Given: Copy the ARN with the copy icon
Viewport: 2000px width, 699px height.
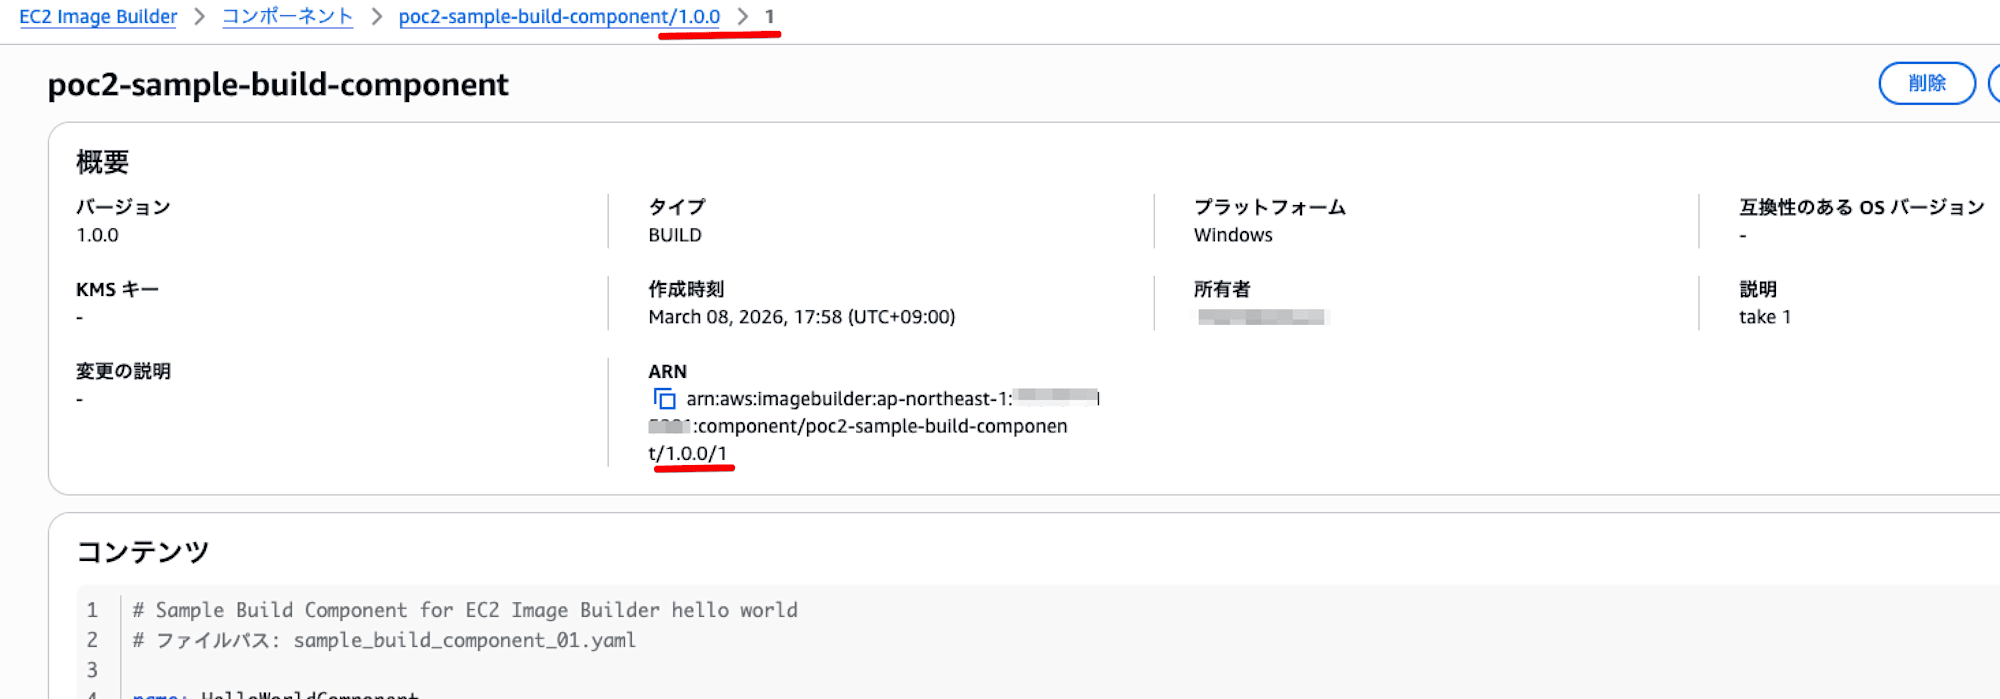Looking at the screenshot, I should (665, 399).
